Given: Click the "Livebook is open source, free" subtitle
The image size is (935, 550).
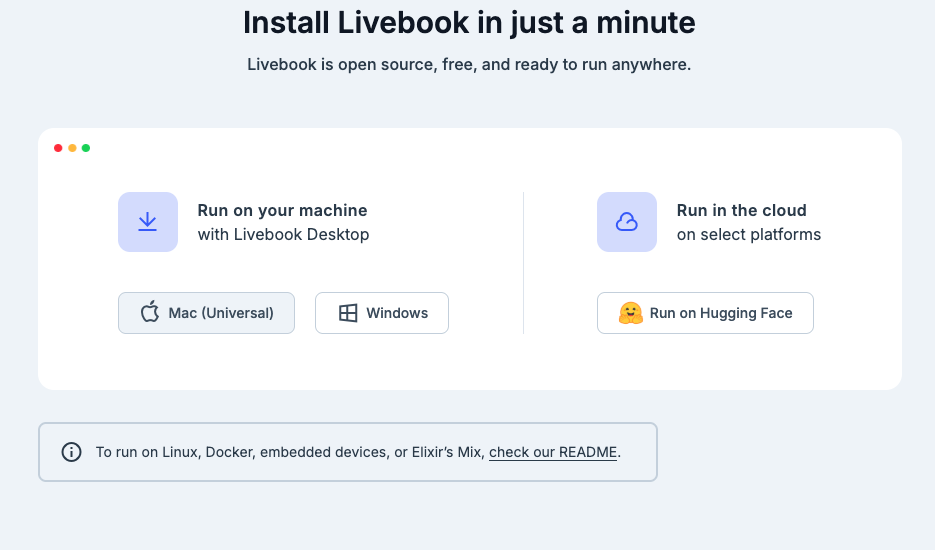Looking at the screenshot, I should (469, 64).
